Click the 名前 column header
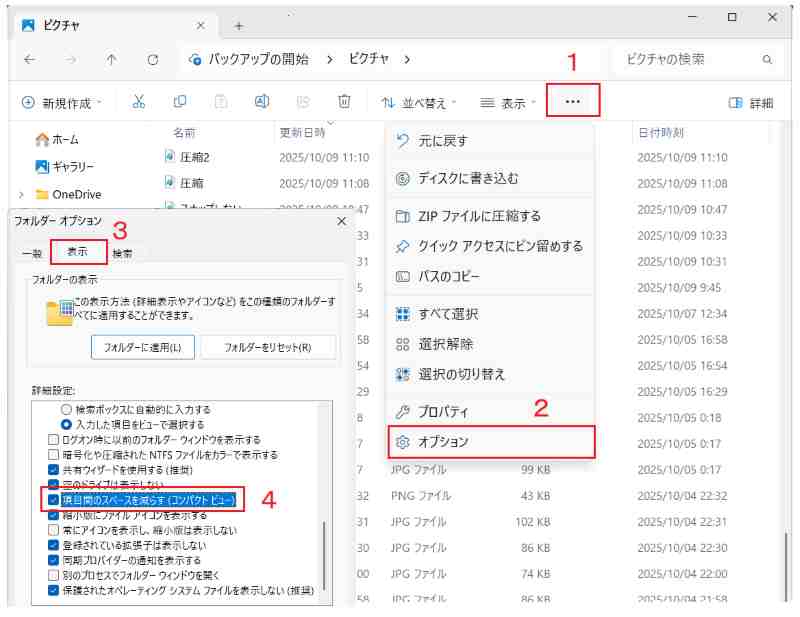 (x=184, y=133)
